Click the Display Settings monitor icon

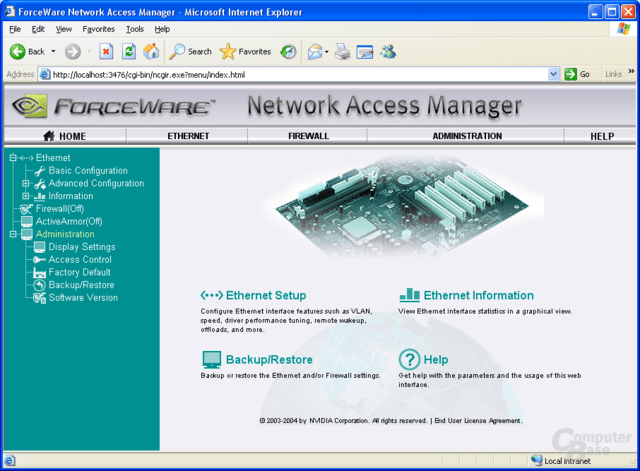(x=40, y=247)
